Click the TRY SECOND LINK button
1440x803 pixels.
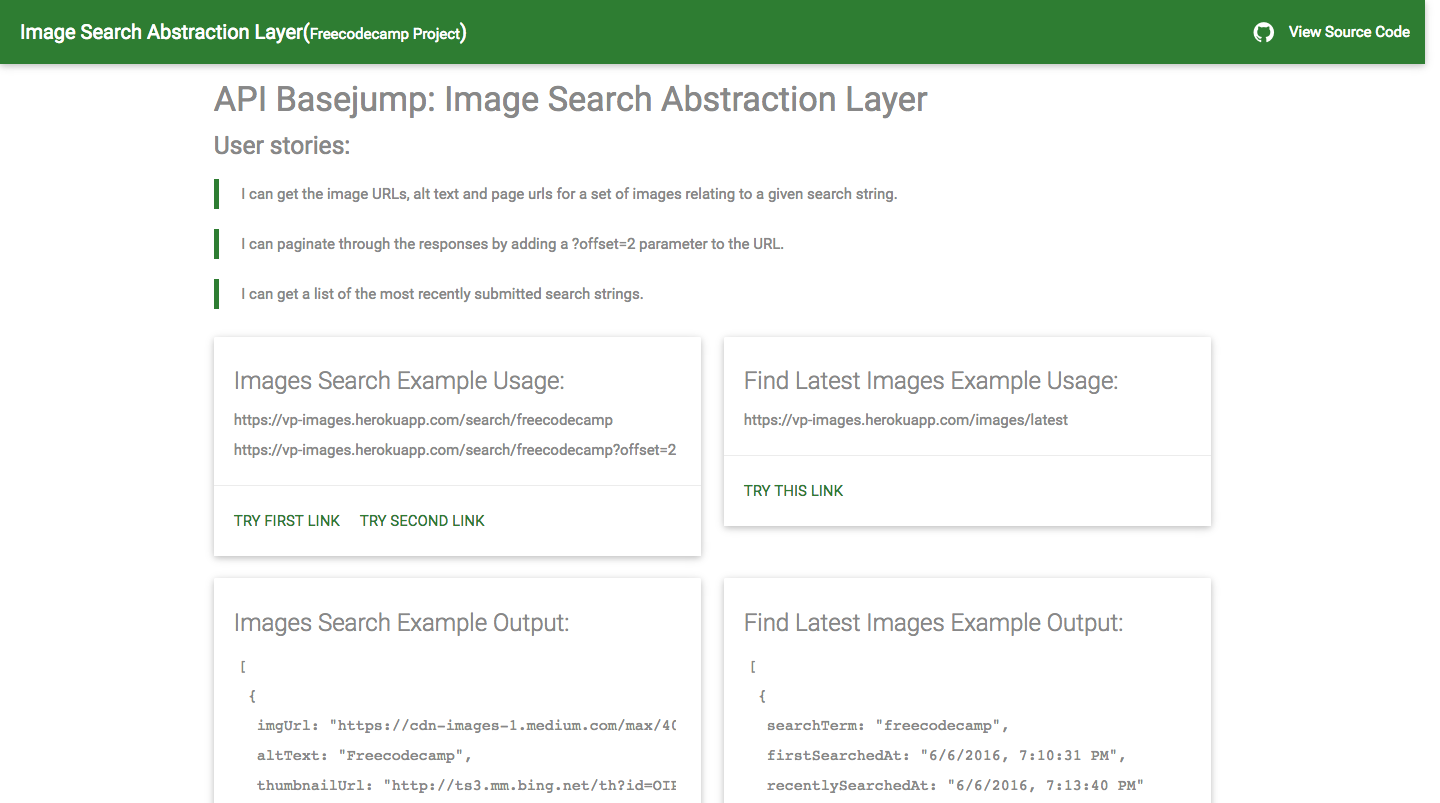click(422, 521)
